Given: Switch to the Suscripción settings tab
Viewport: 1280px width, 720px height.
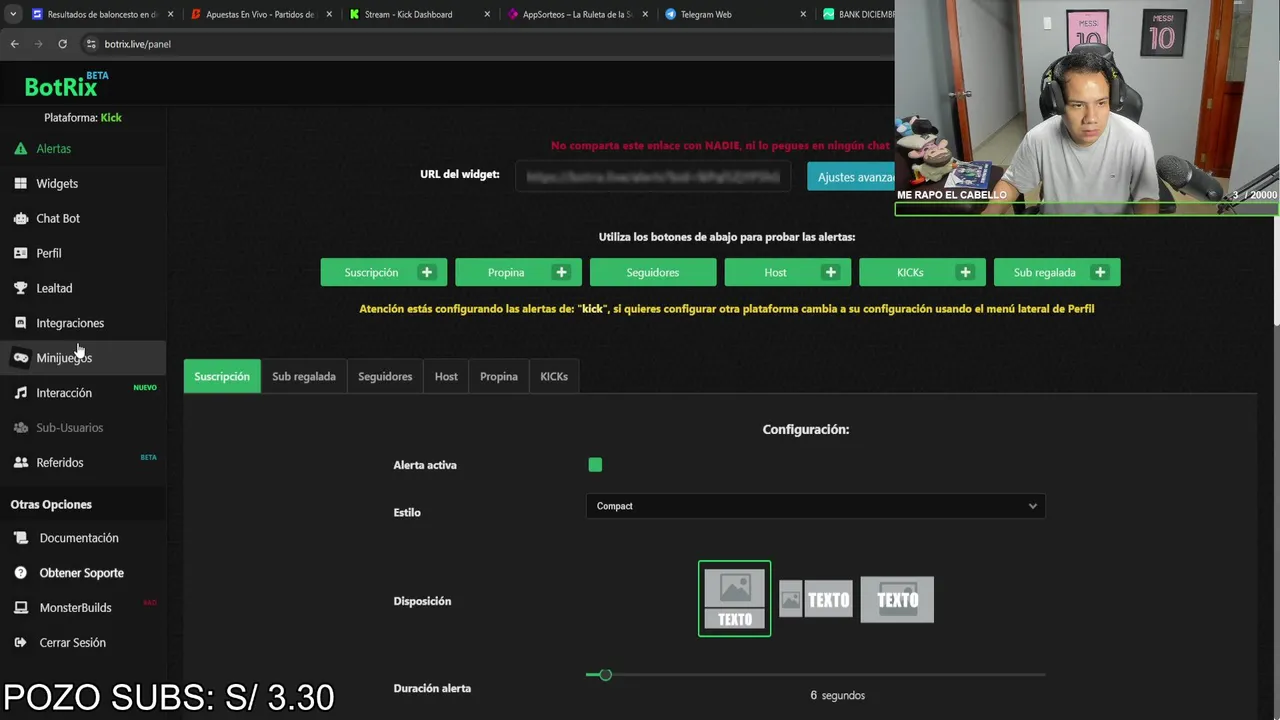Looking at the screenshot, I should pyautogui.click(x=222, y=376).
